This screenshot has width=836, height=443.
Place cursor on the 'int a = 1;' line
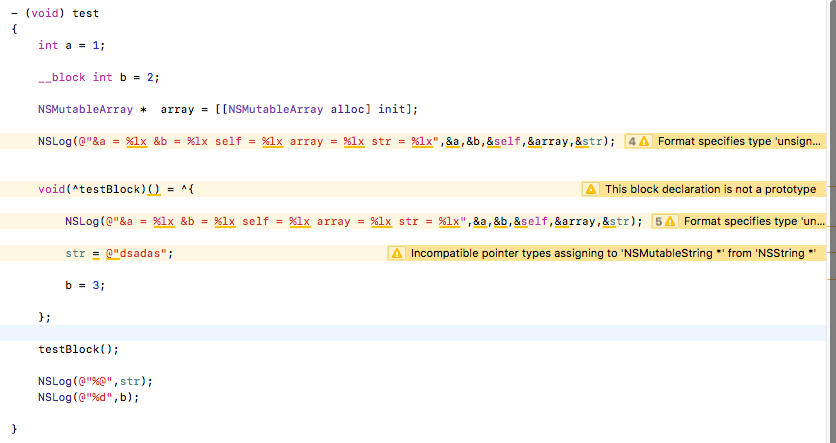tap(71, 45)
